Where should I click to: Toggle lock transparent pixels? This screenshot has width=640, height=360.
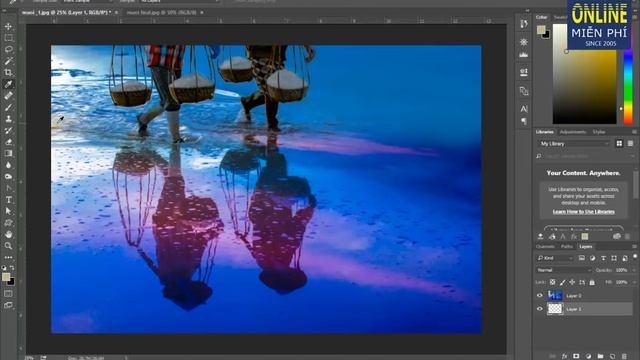pyautogui.click(x=552, y=282)
